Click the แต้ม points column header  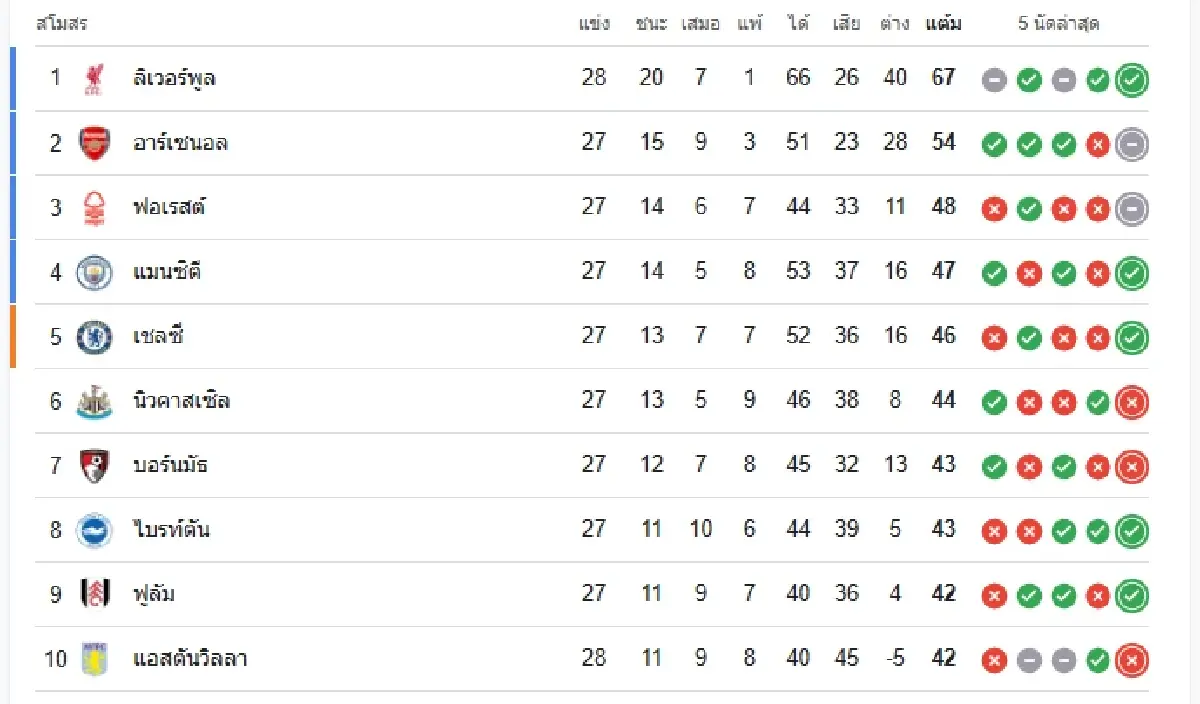943,24
